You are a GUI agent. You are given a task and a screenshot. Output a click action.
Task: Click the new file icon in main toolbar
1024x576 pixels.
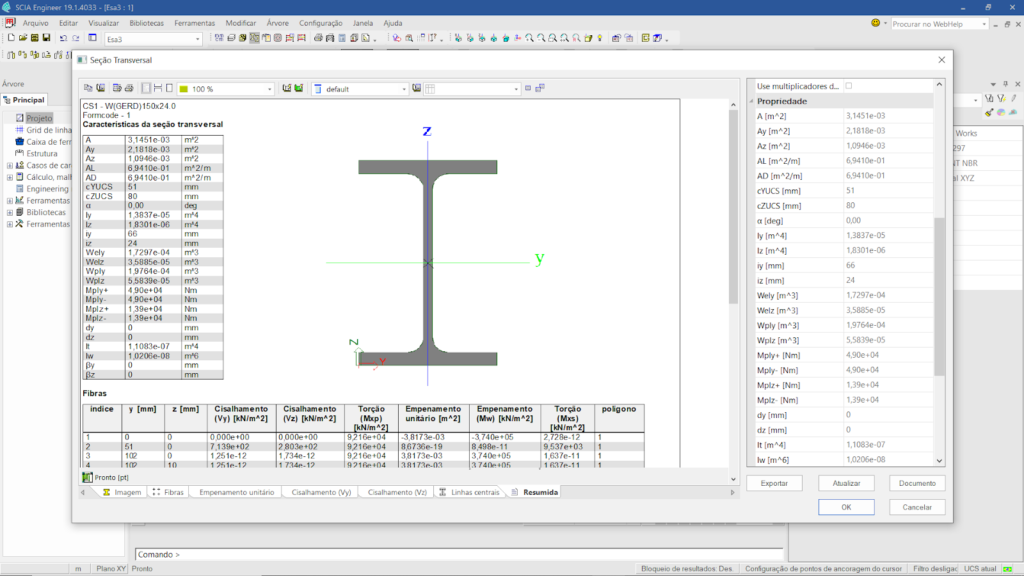(9, 38)
